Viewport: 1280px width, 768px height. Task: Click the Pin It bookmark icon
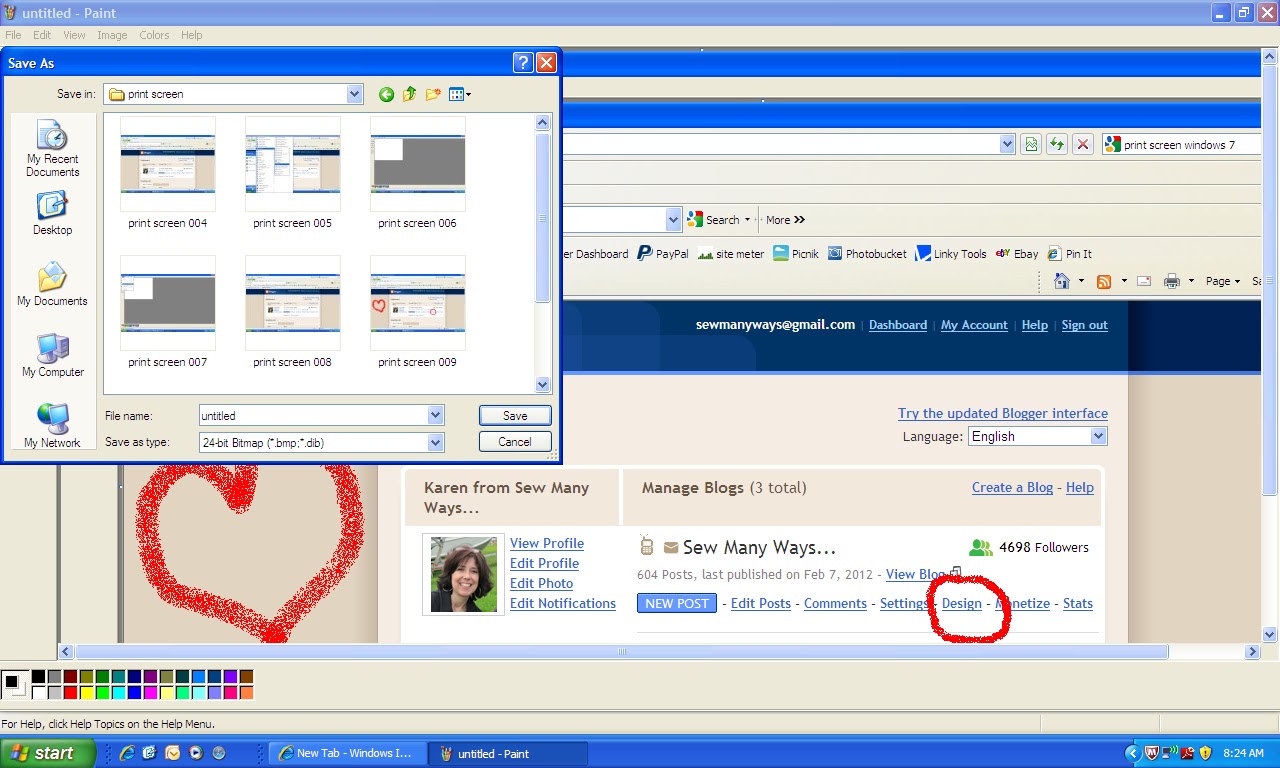tap(1053, 253)
